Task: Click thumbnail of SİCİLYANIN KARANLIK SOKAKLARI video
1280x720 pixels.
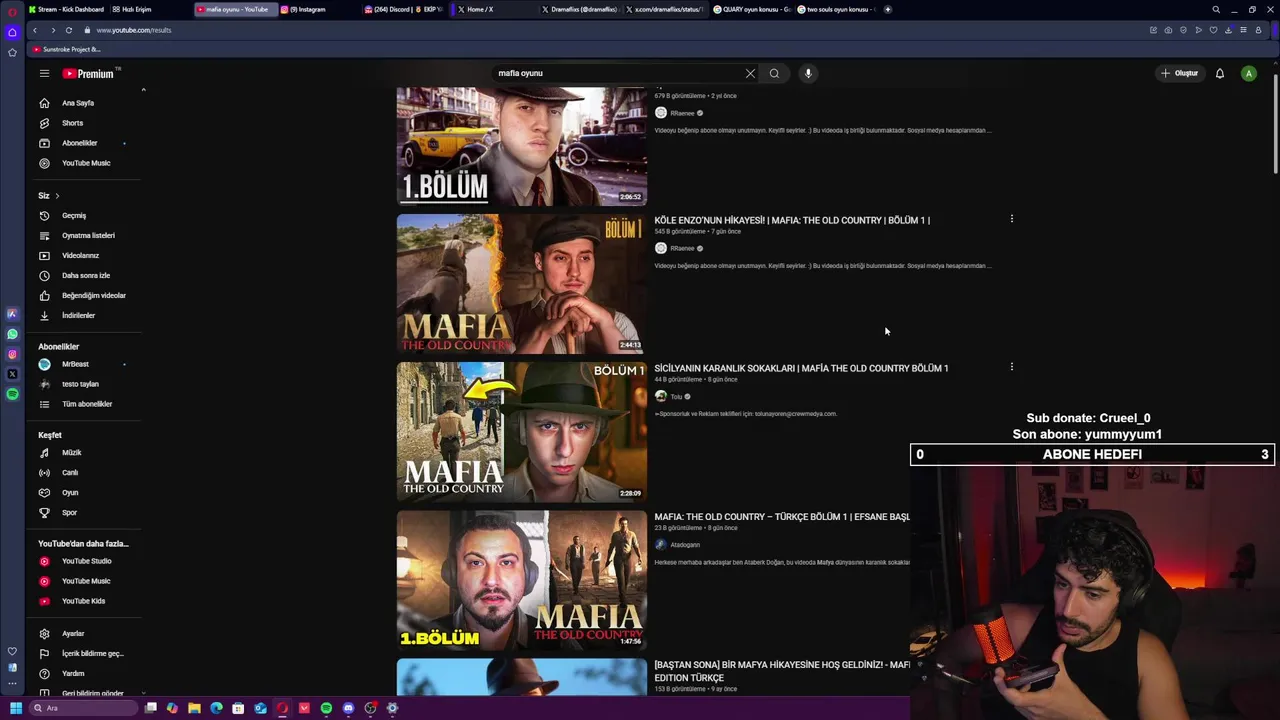Action: click(521, 432)
